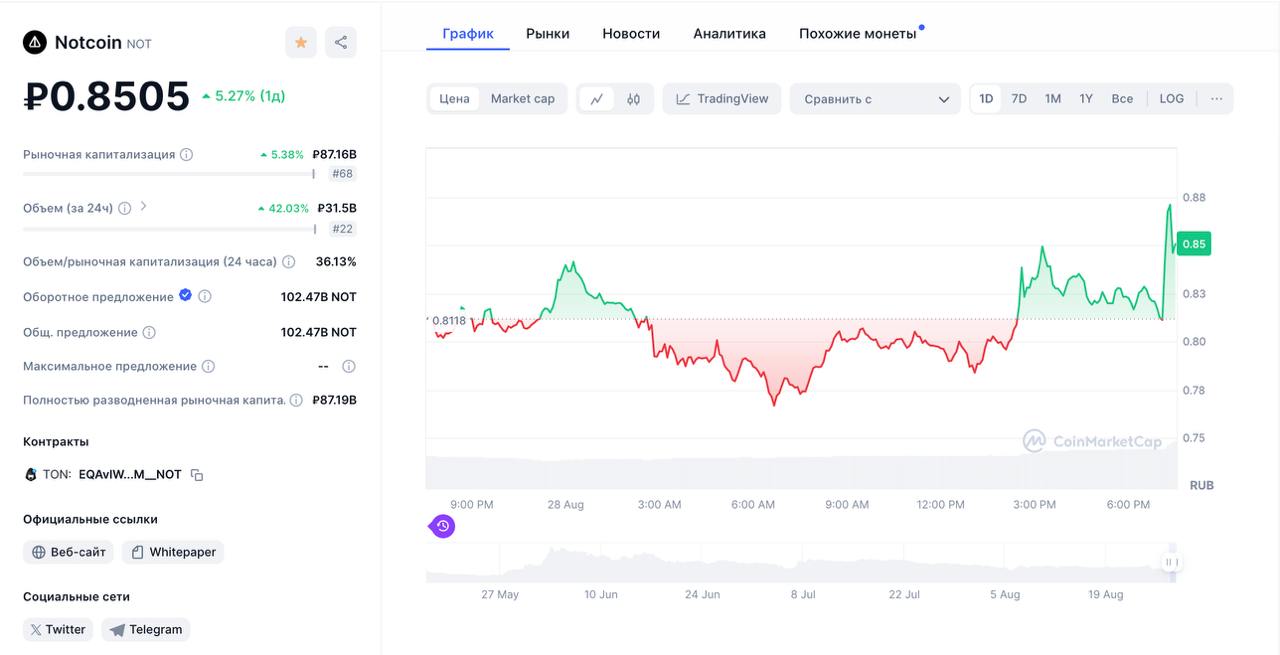The height and width of the screenshot is (655, 1280).
Task: Open the Аналитика tab
Action: click(729, 33)
